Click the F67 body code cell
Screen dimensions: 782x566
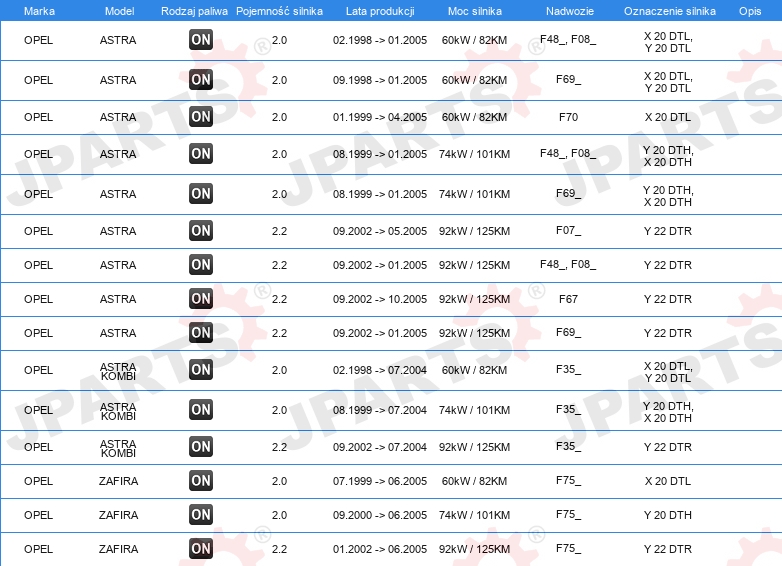coord(569,299)
